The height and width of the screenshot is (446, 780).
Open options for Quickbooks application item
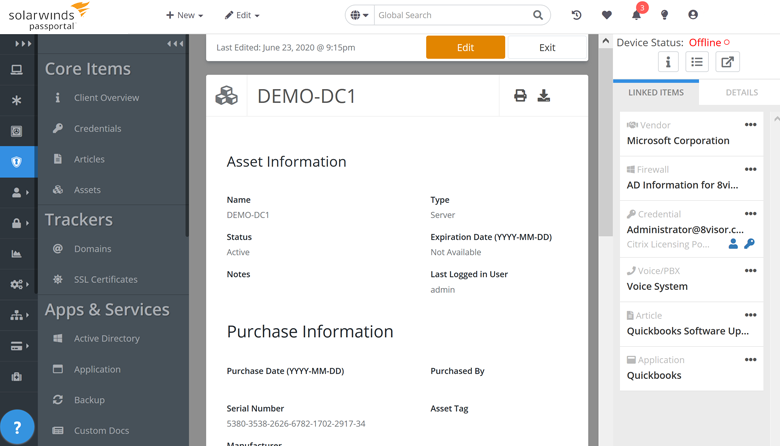750,359
